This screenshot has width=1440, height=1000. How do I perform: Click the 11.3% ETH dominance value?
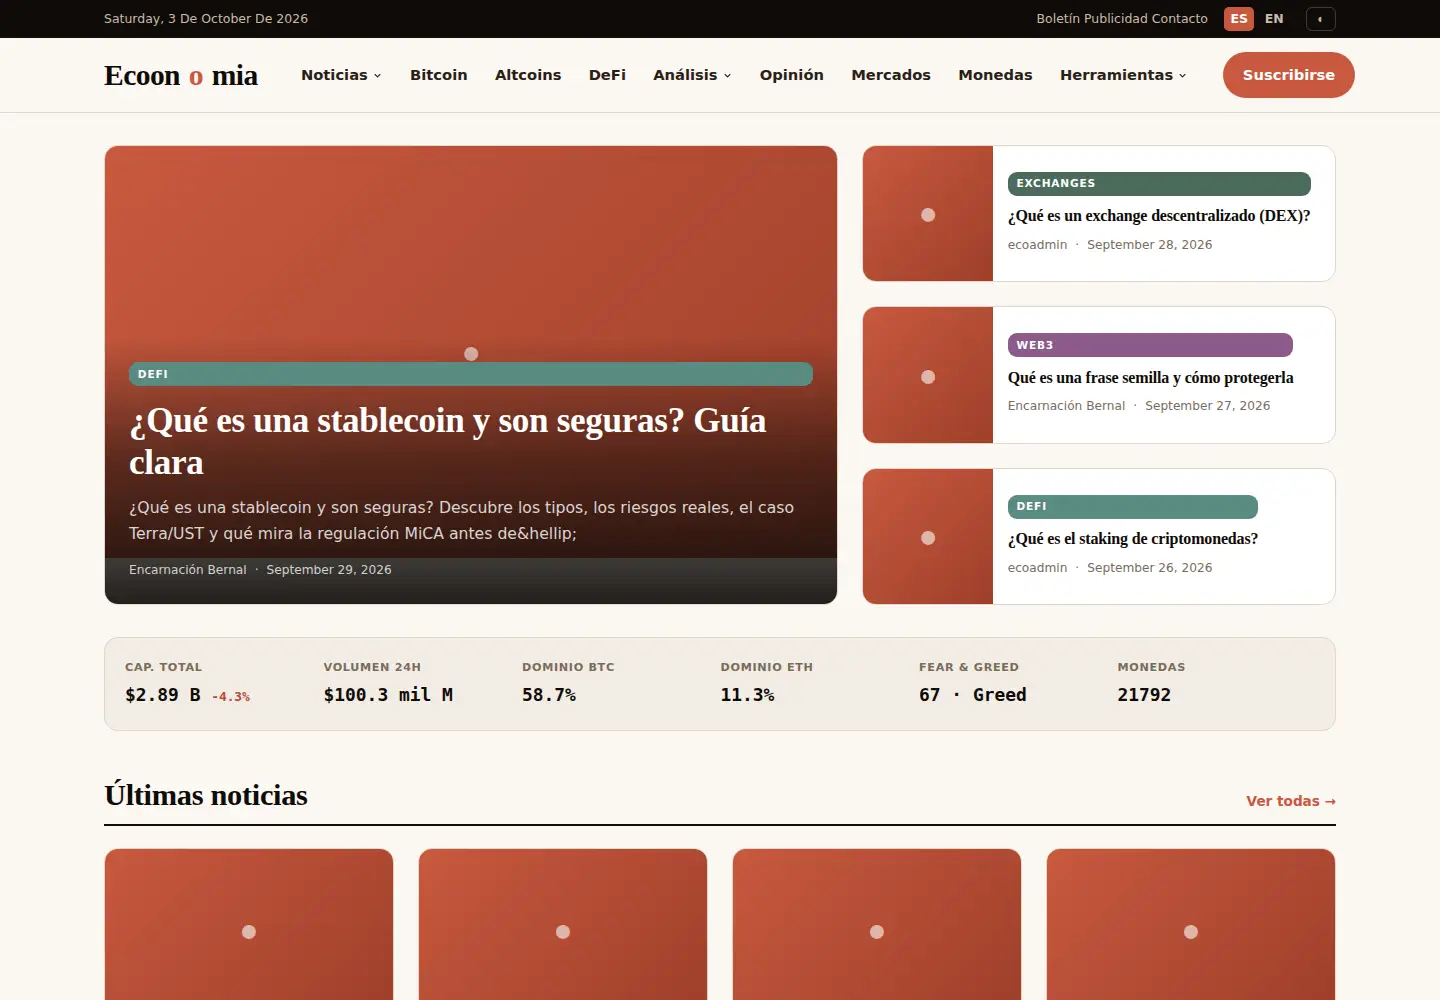click(x=747, y=695)
